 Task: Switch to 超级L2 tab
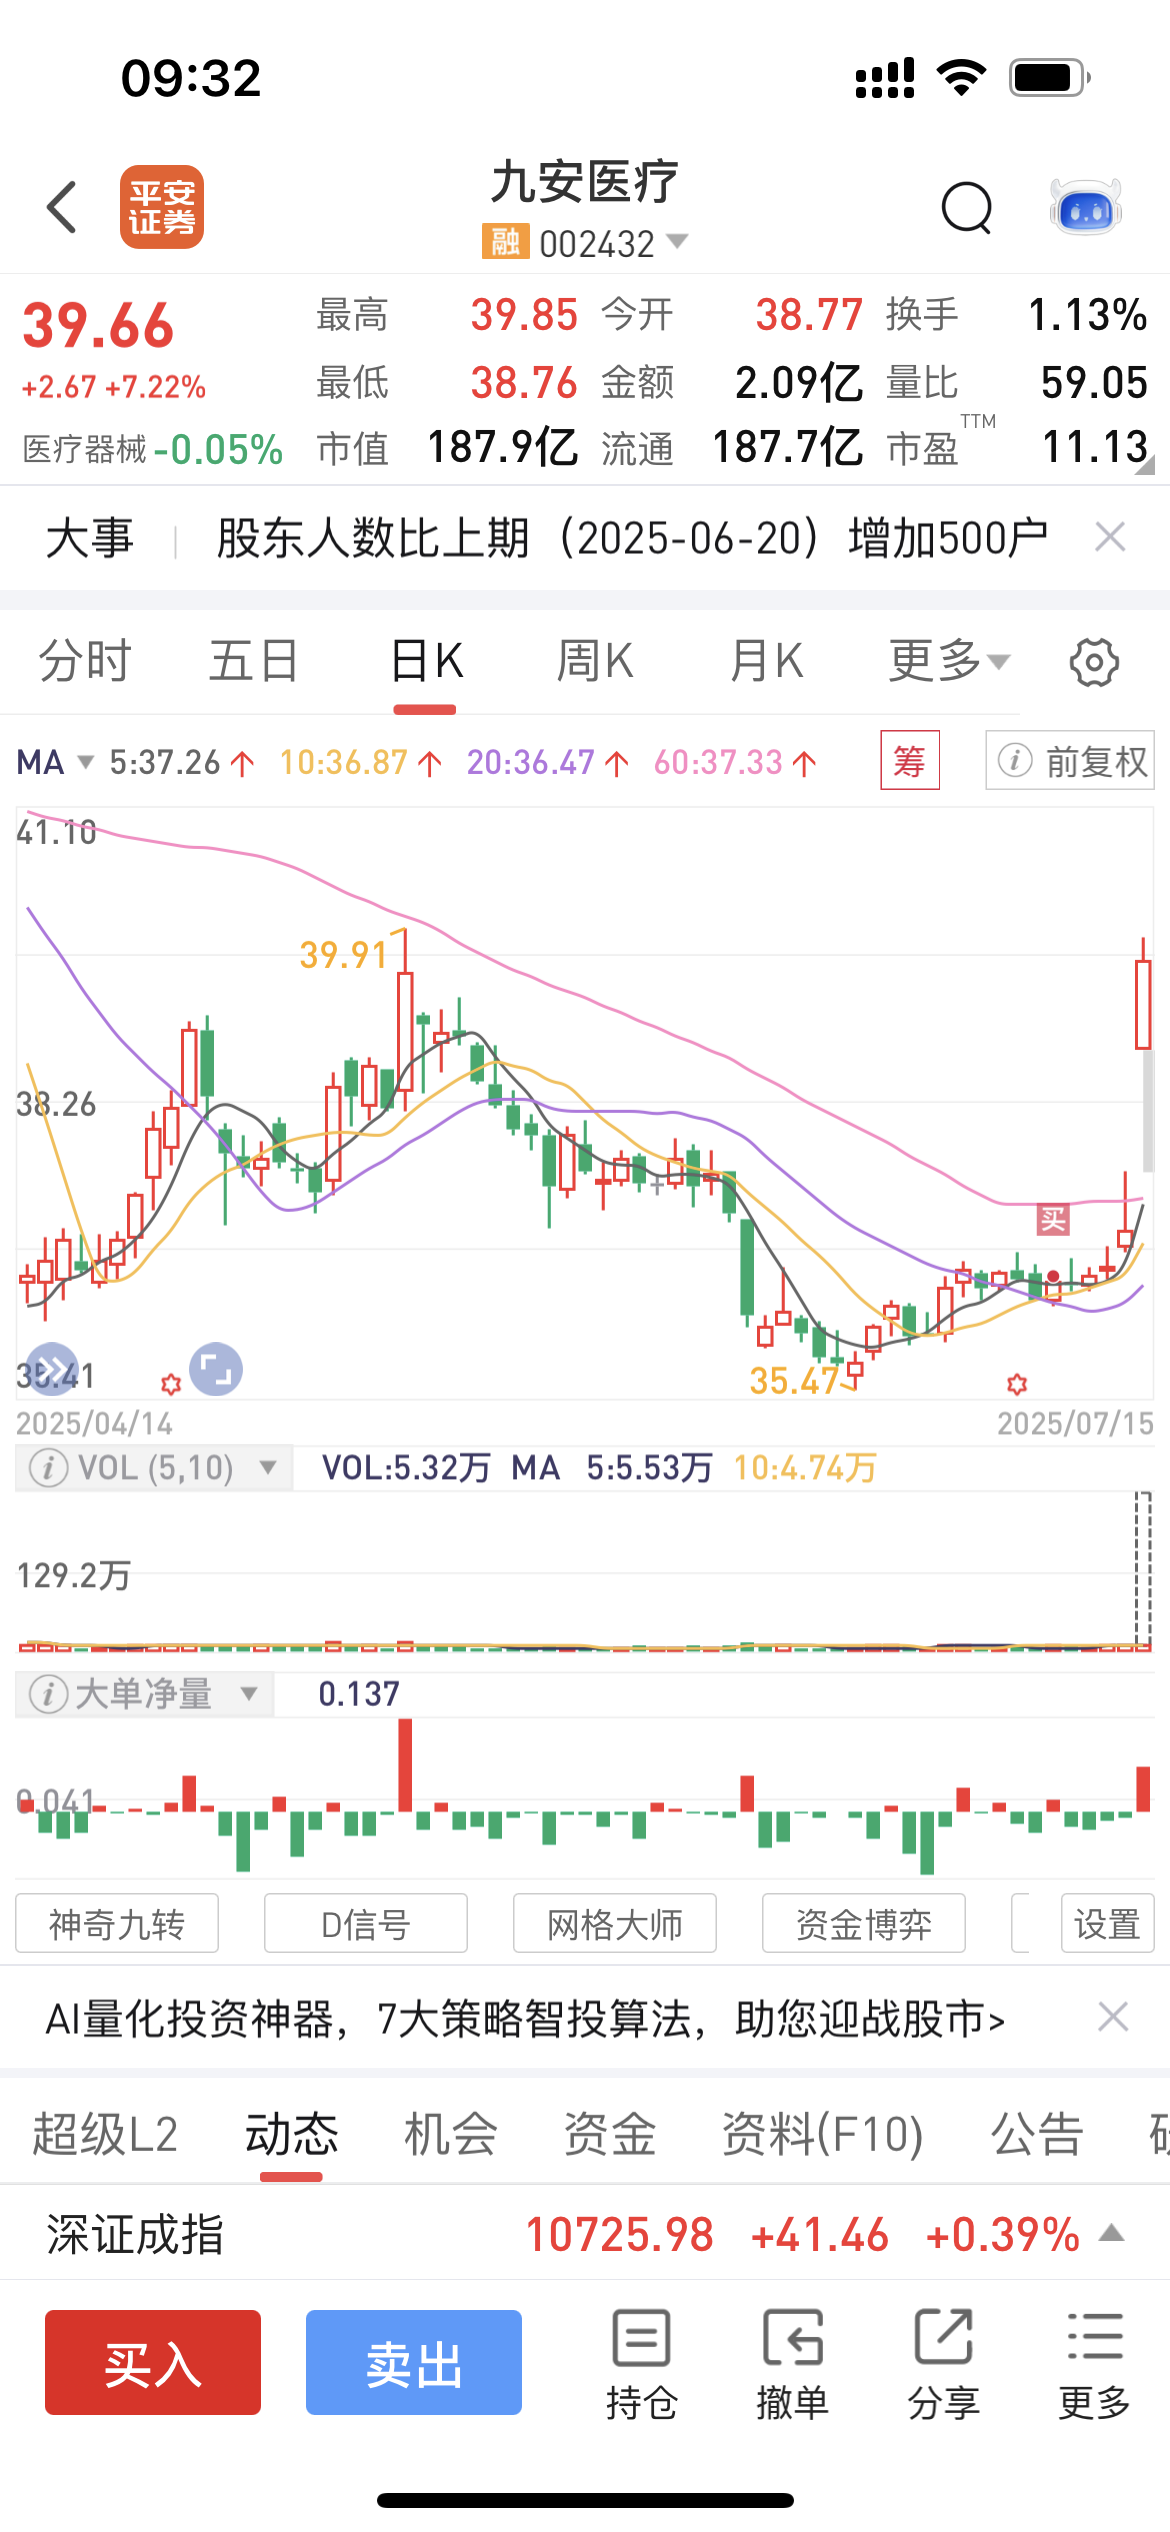point(105,2135)
